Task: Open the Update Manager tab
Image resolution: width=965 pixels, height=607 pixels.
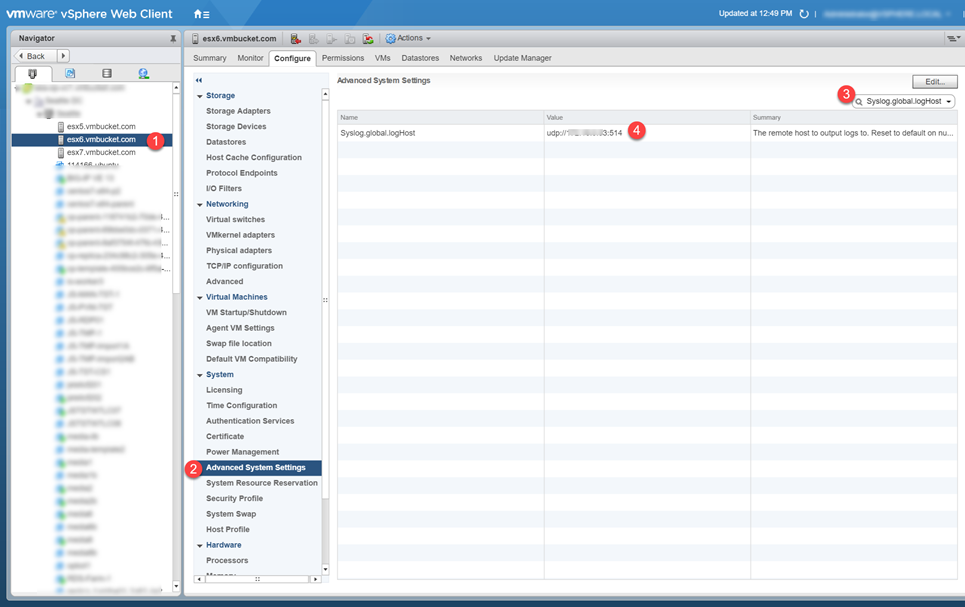Action: (523, 58)
